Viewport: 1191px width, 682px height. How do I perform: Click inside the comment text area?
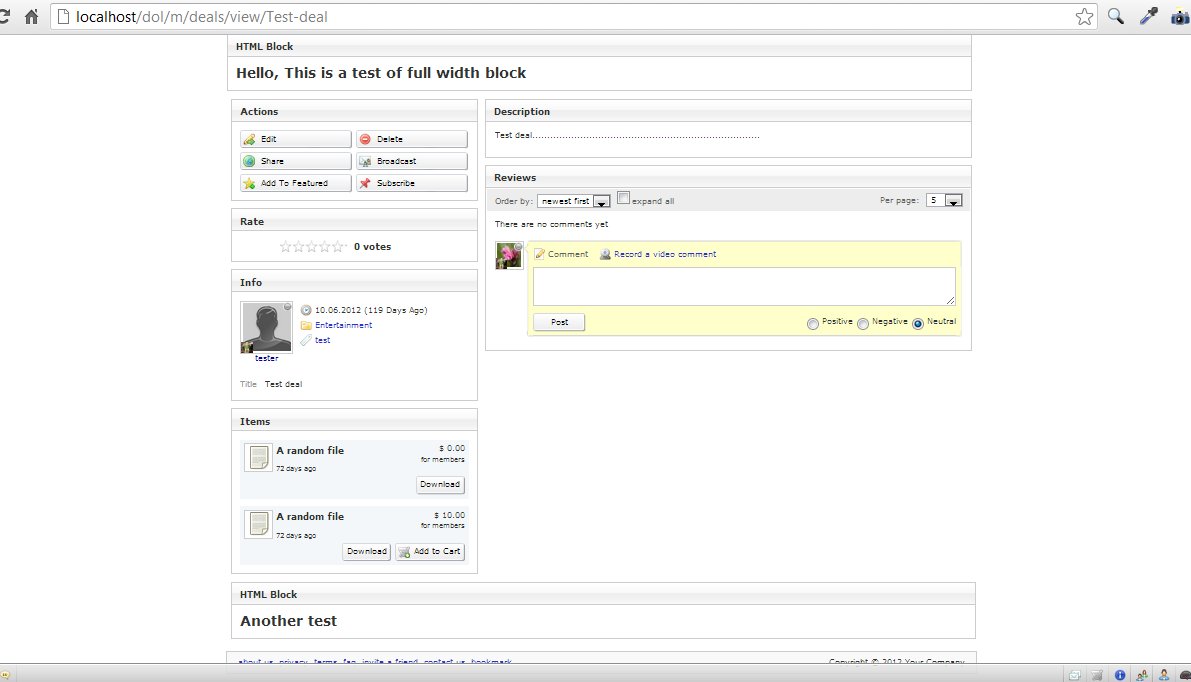pyautogui.click(x=743, y=286)
